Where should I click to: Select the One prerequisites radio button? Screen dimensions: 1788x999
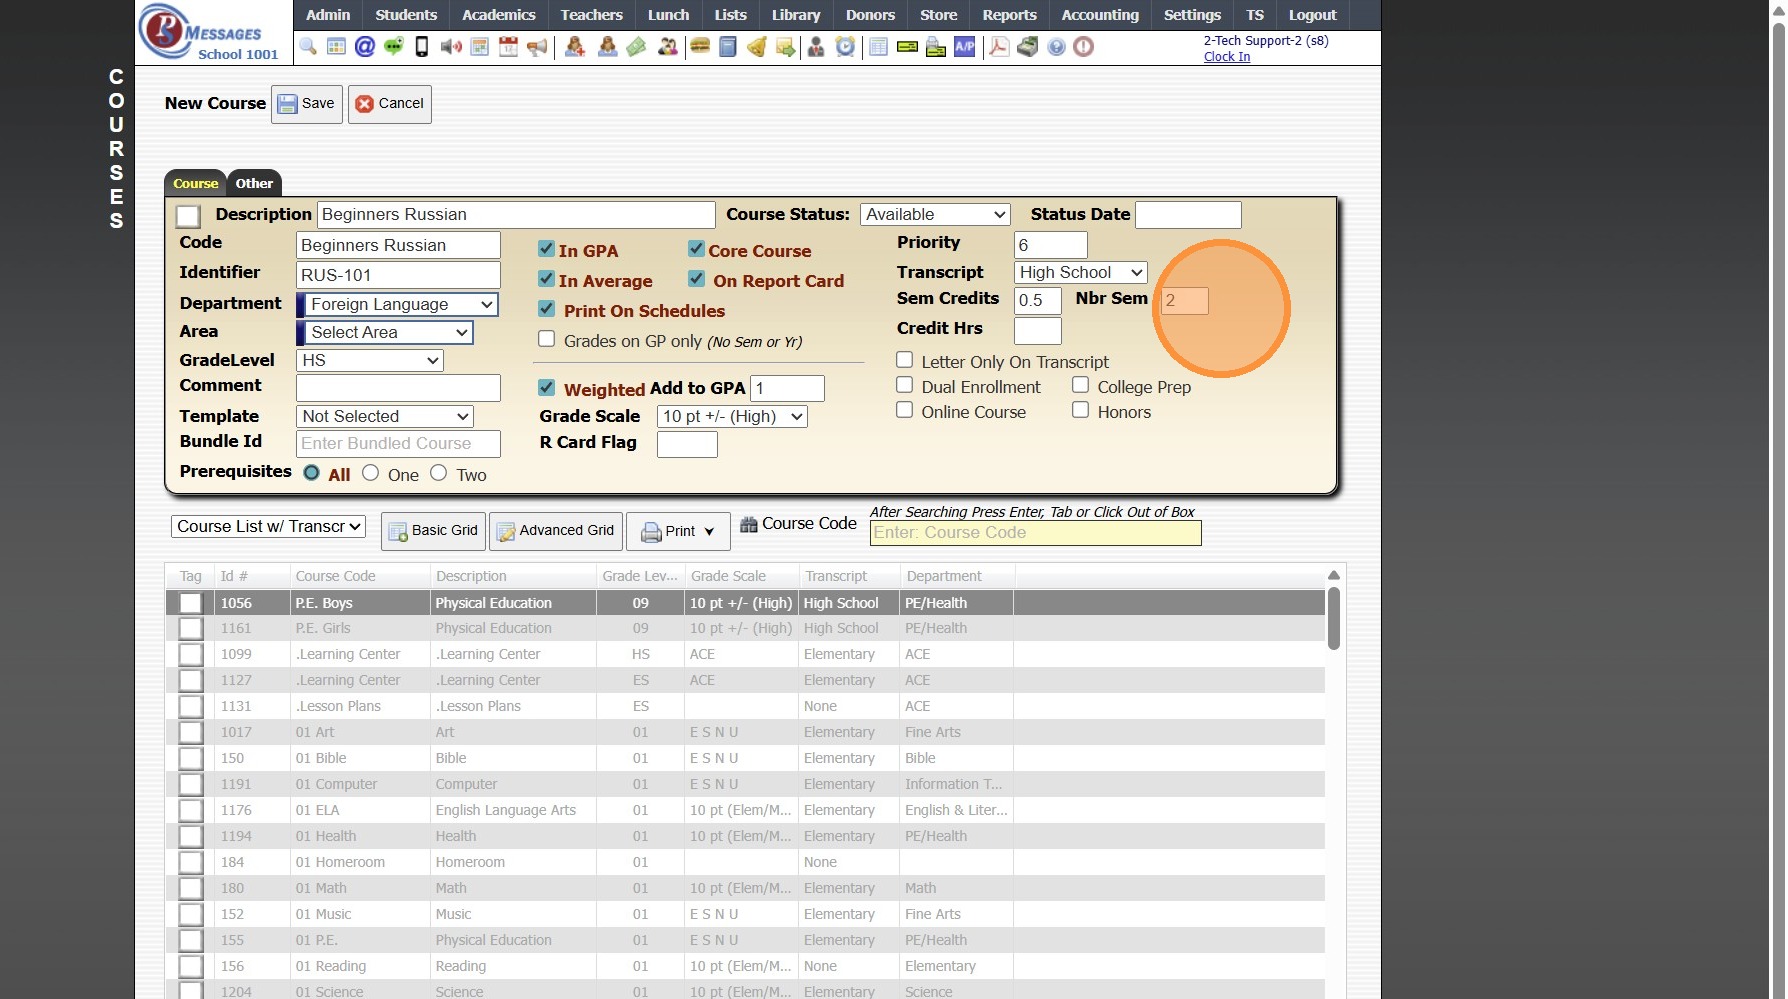click(371, 474)
